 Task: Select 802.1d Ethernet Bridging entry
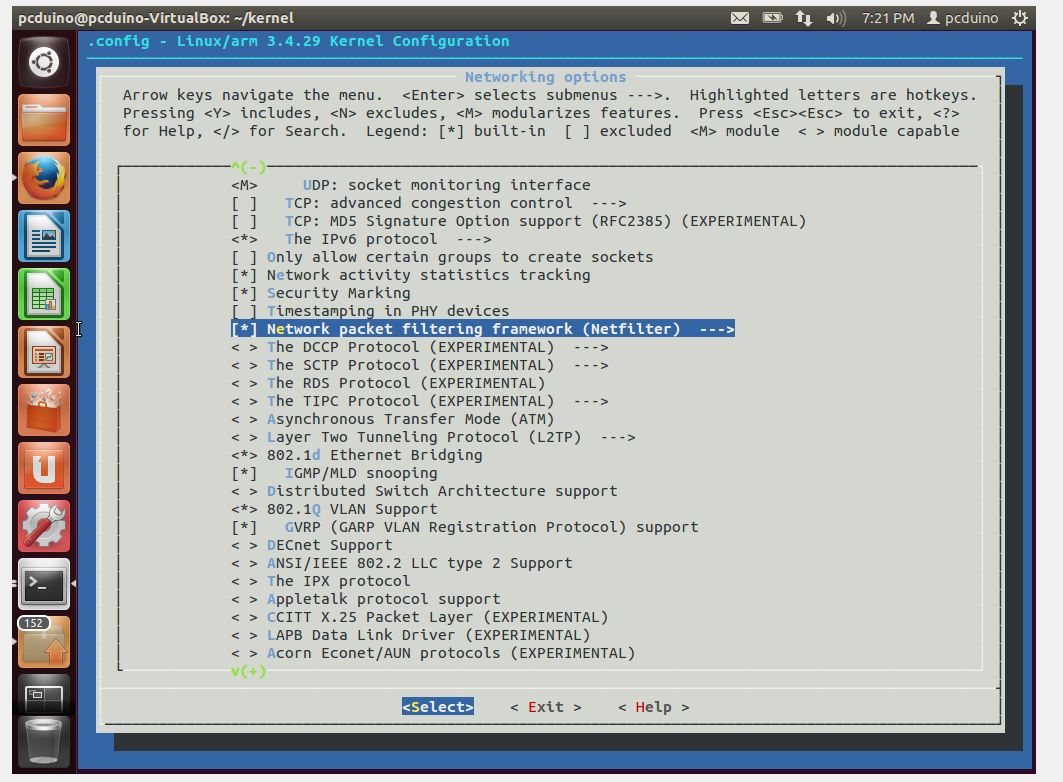[357, 455]
